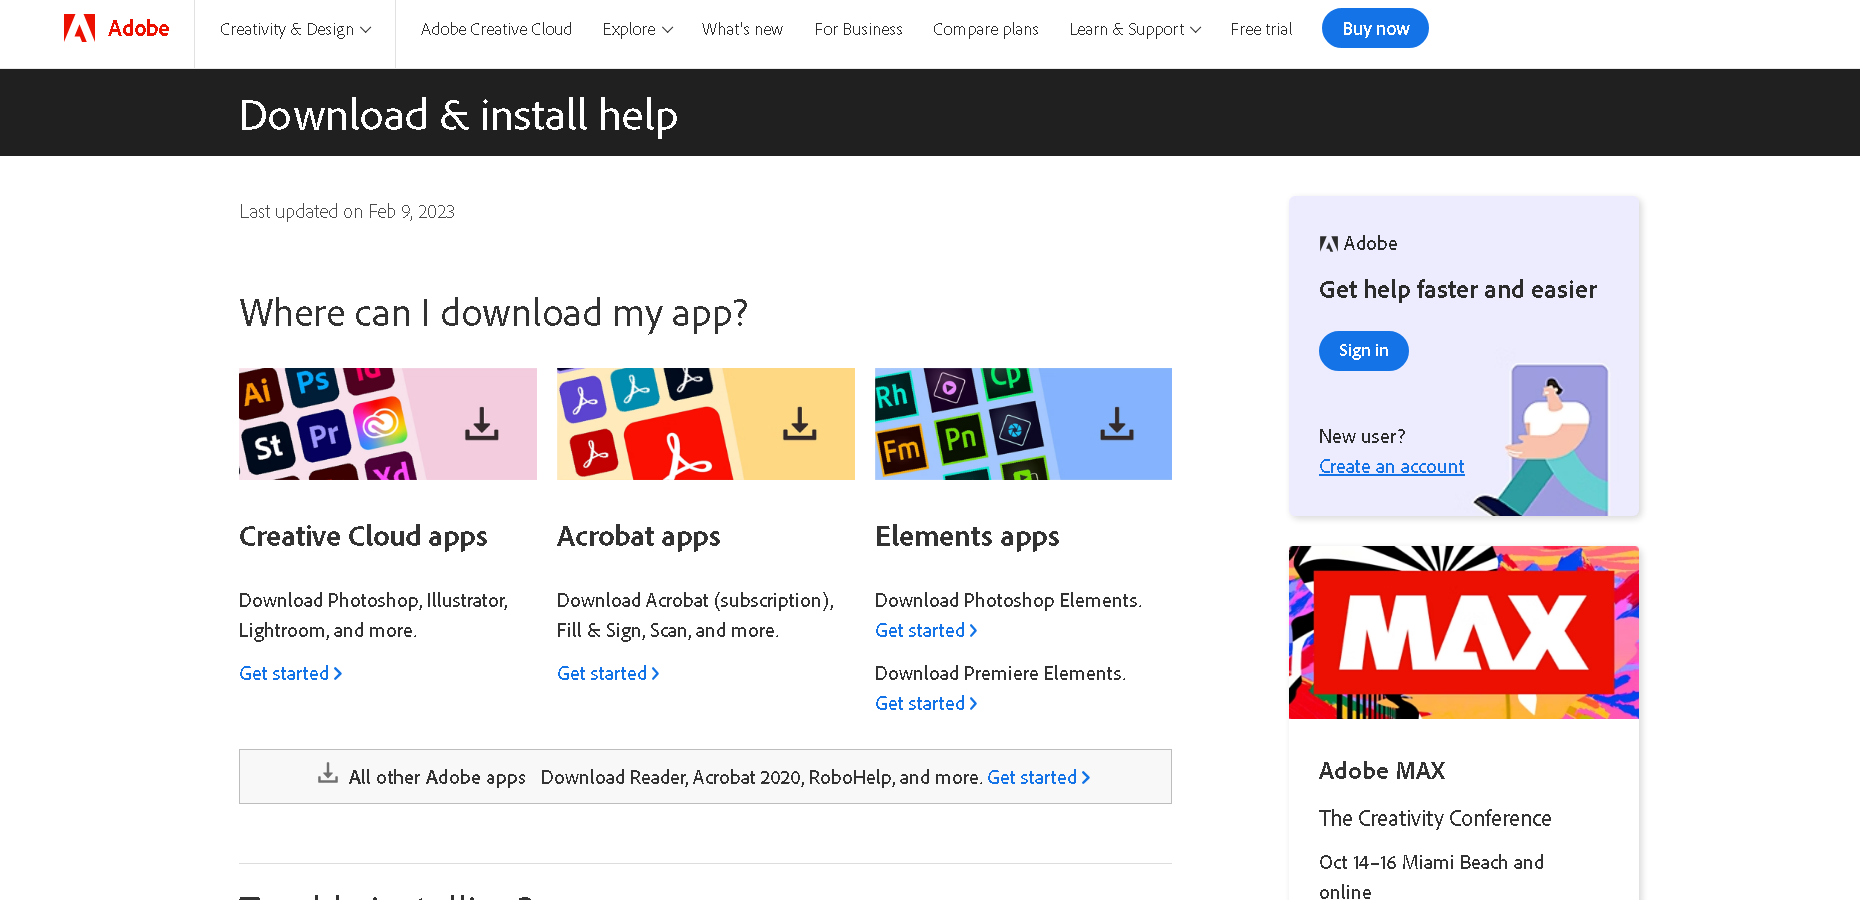Click Get started under Acrobat apps

[x=608, y=674]
